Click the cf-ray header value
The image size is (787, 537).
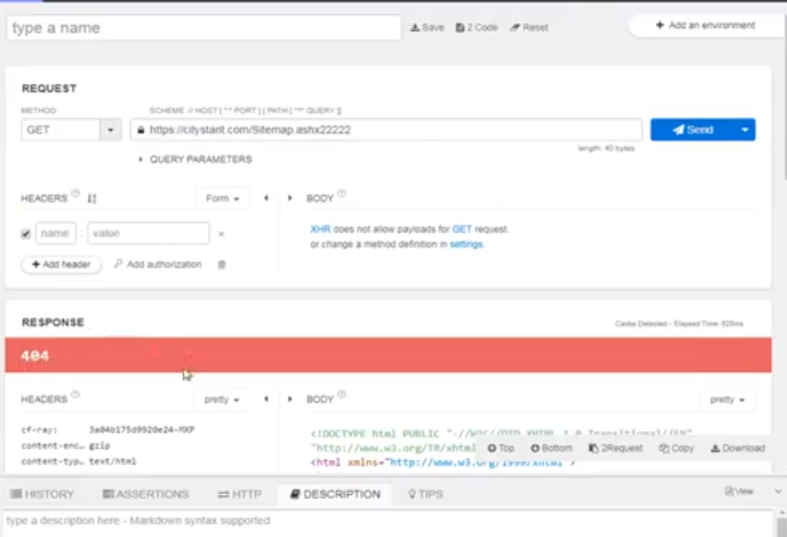point(142,430)
